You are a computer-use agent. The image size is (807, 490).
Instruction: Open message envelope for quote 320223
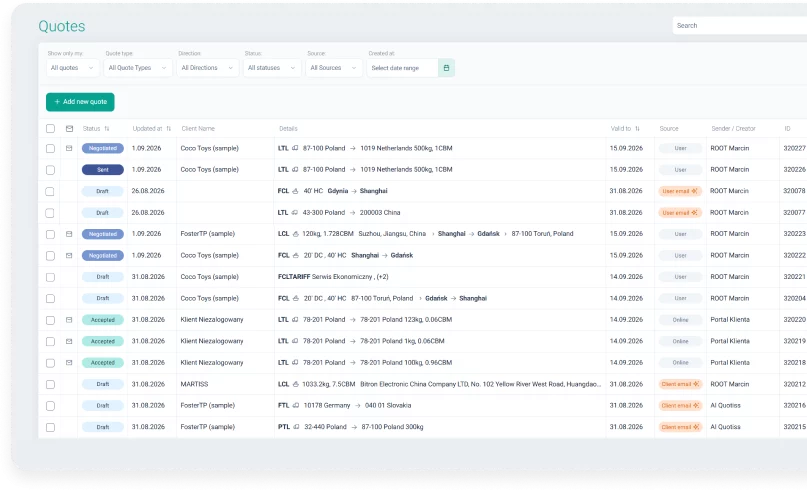pos(69,234)
